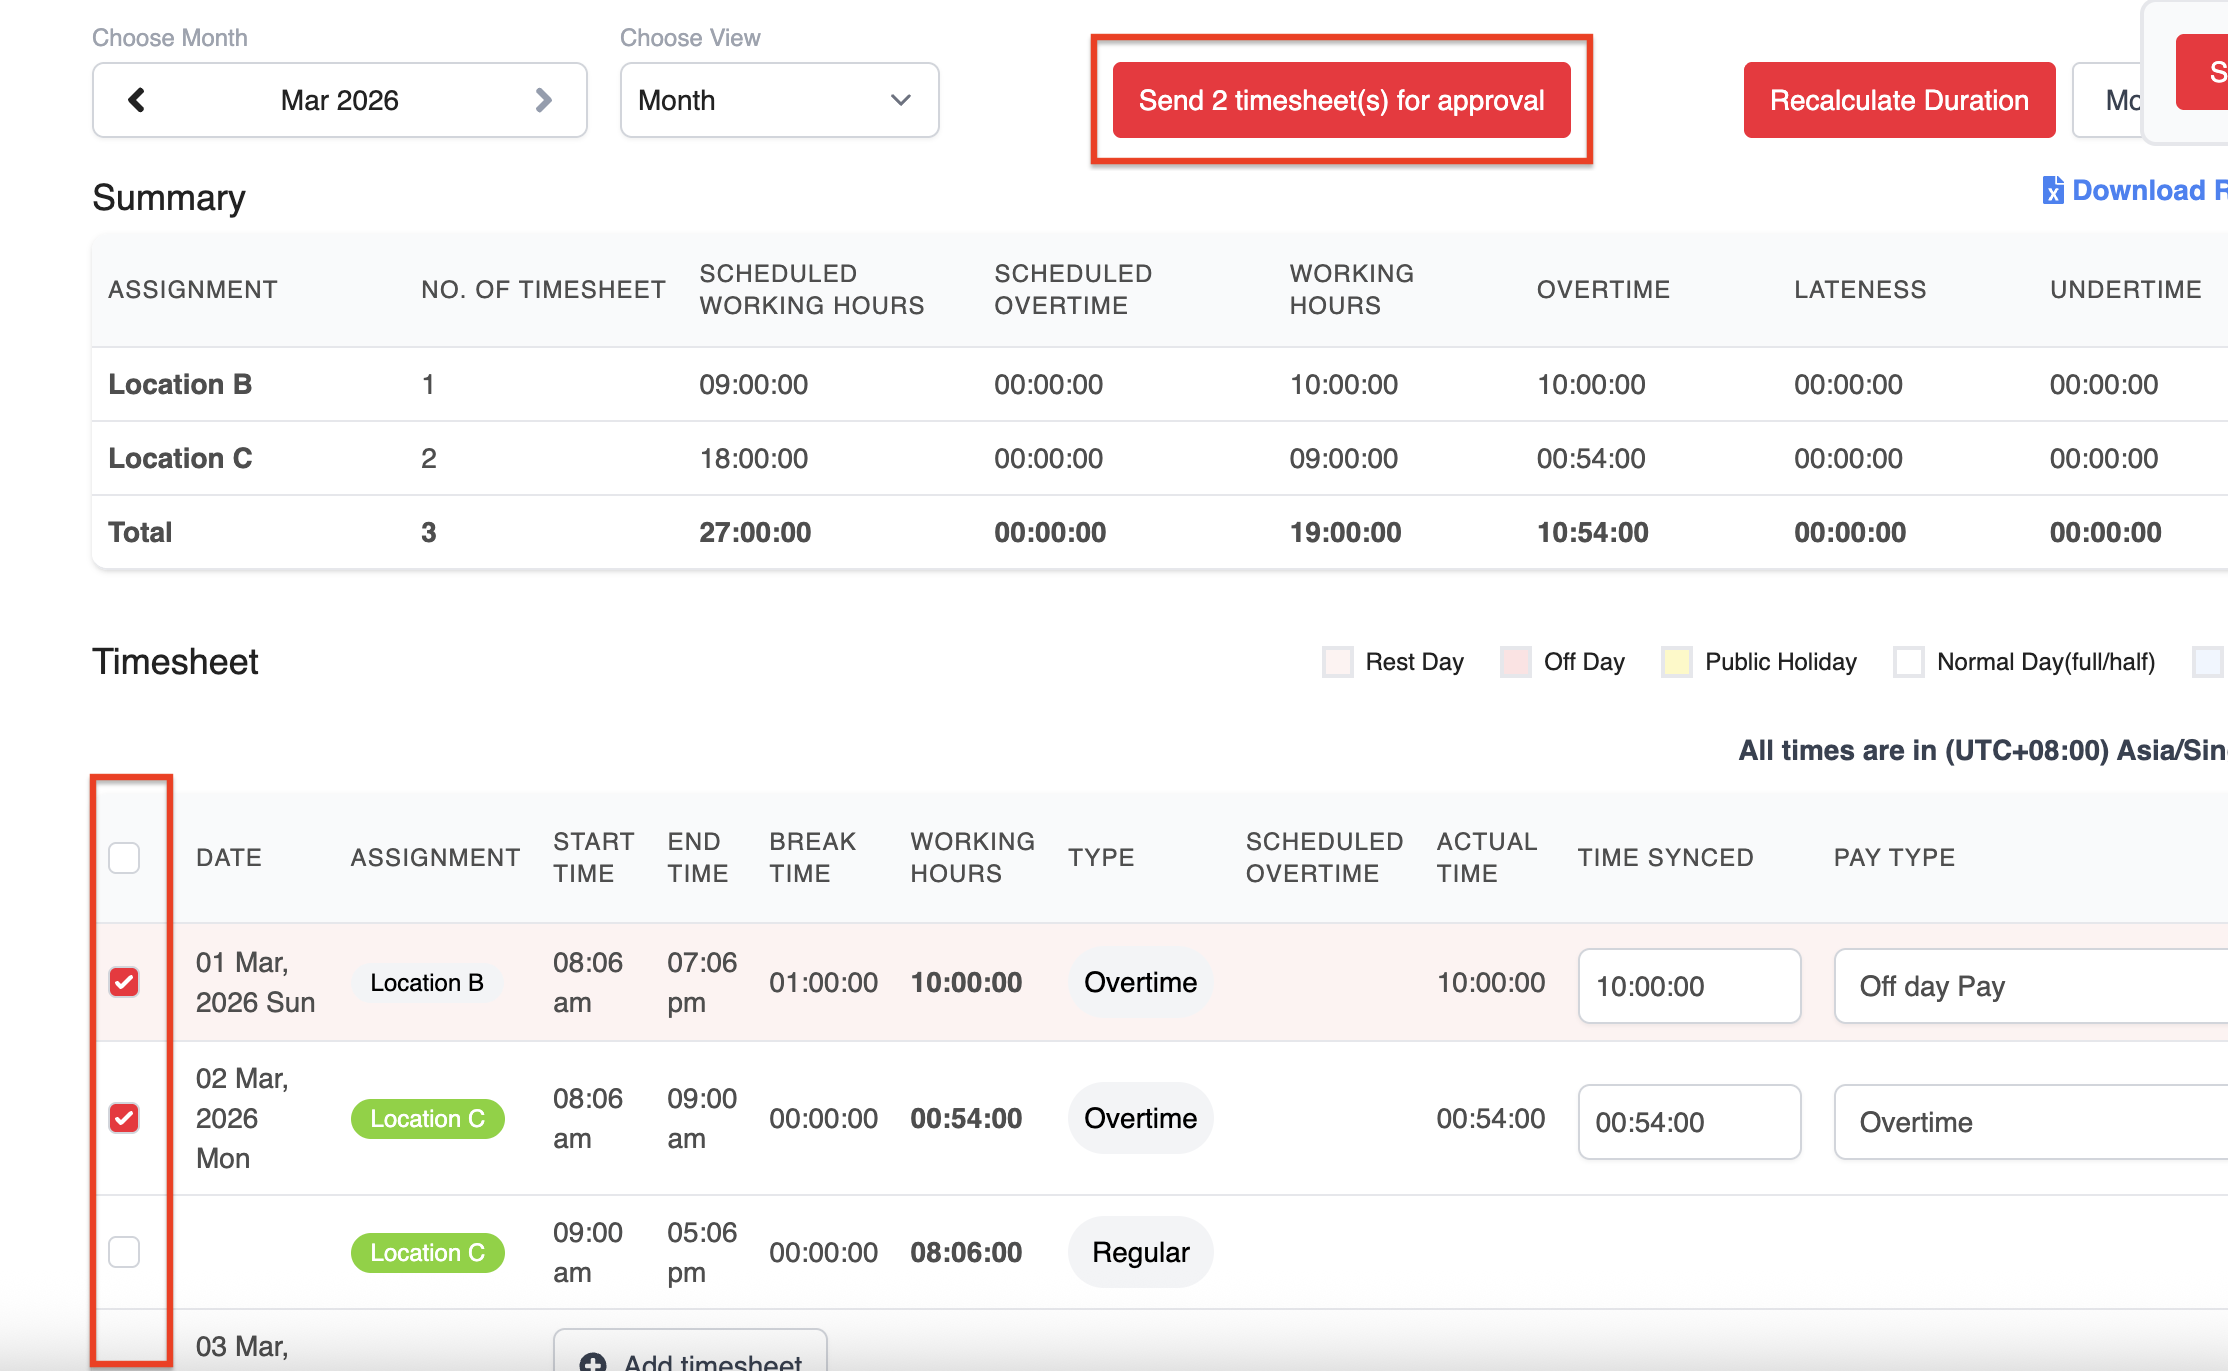The width and height of the screenshot is (2228, 1371).
Task: Click time synced field showing 00:54:00
Action: coord(1689,1122)
